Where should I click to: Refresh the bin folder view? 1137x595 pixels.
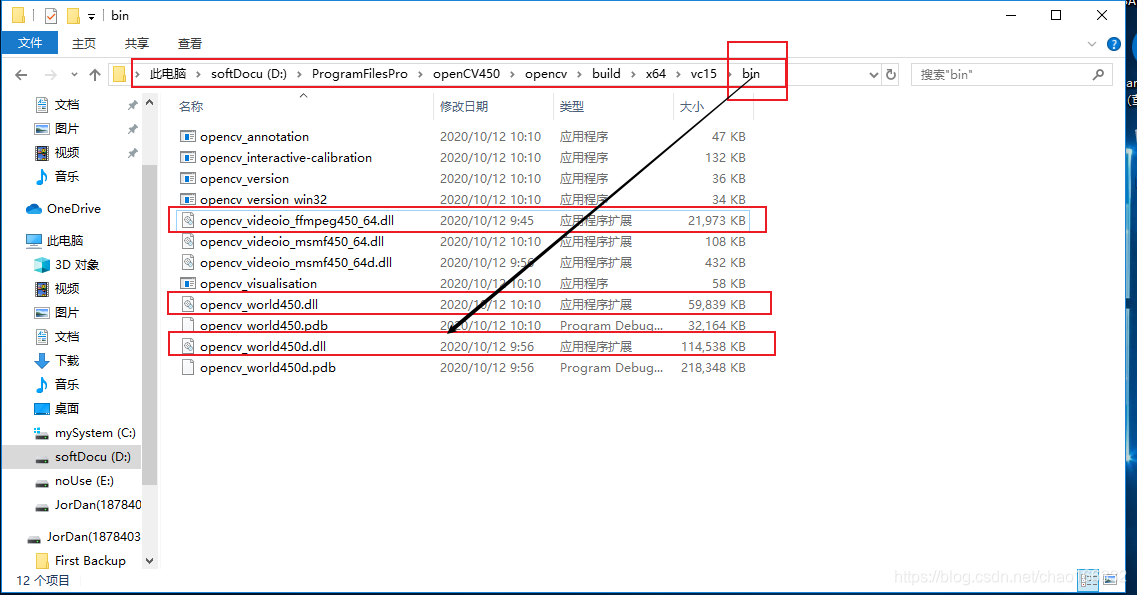coord(891,74)
